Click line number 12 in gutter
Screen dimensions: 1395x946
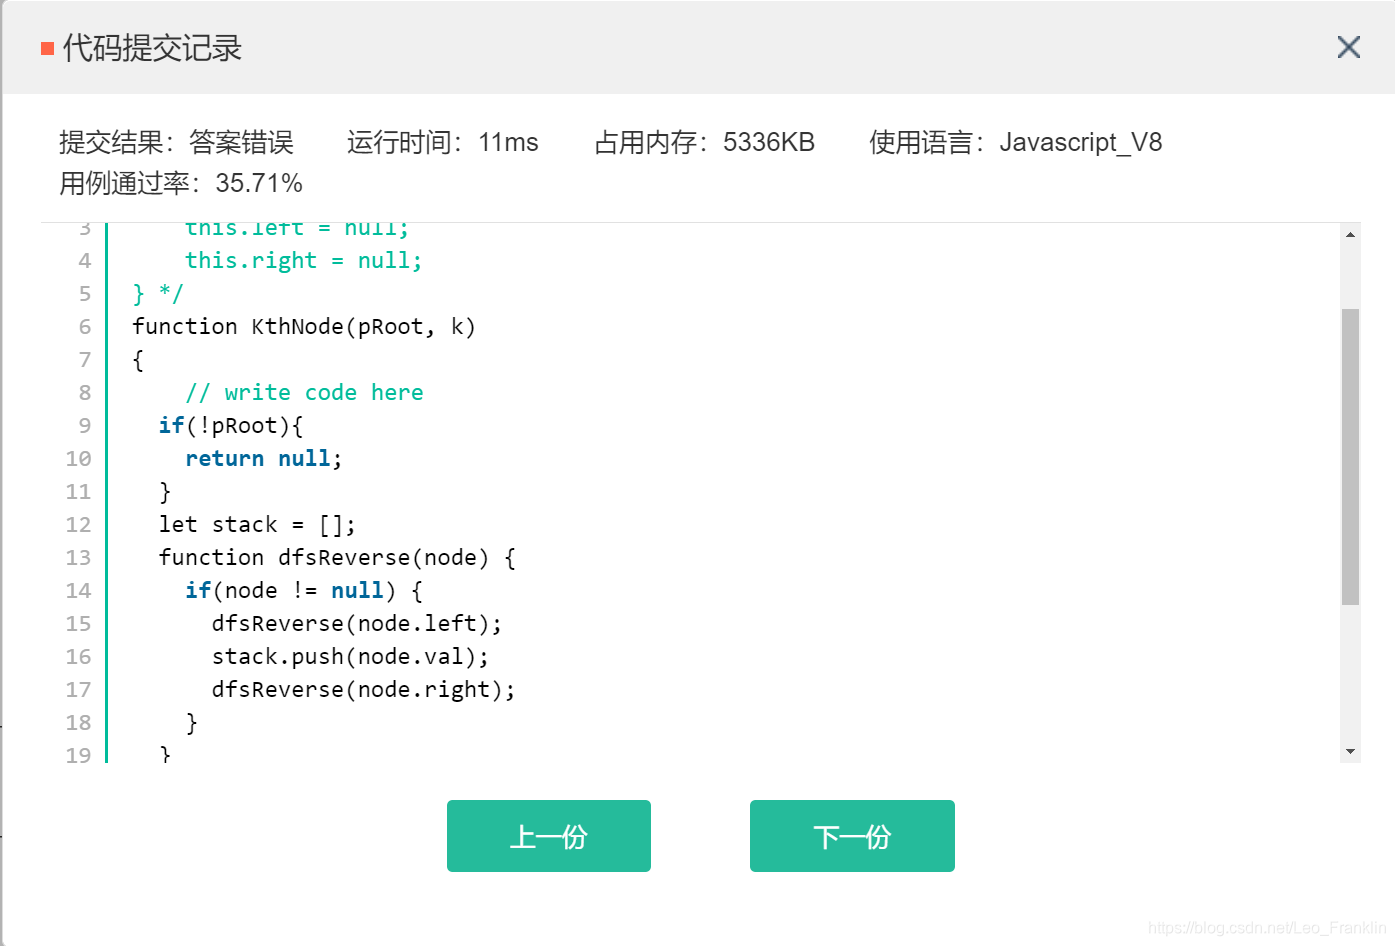pos(78,525)
